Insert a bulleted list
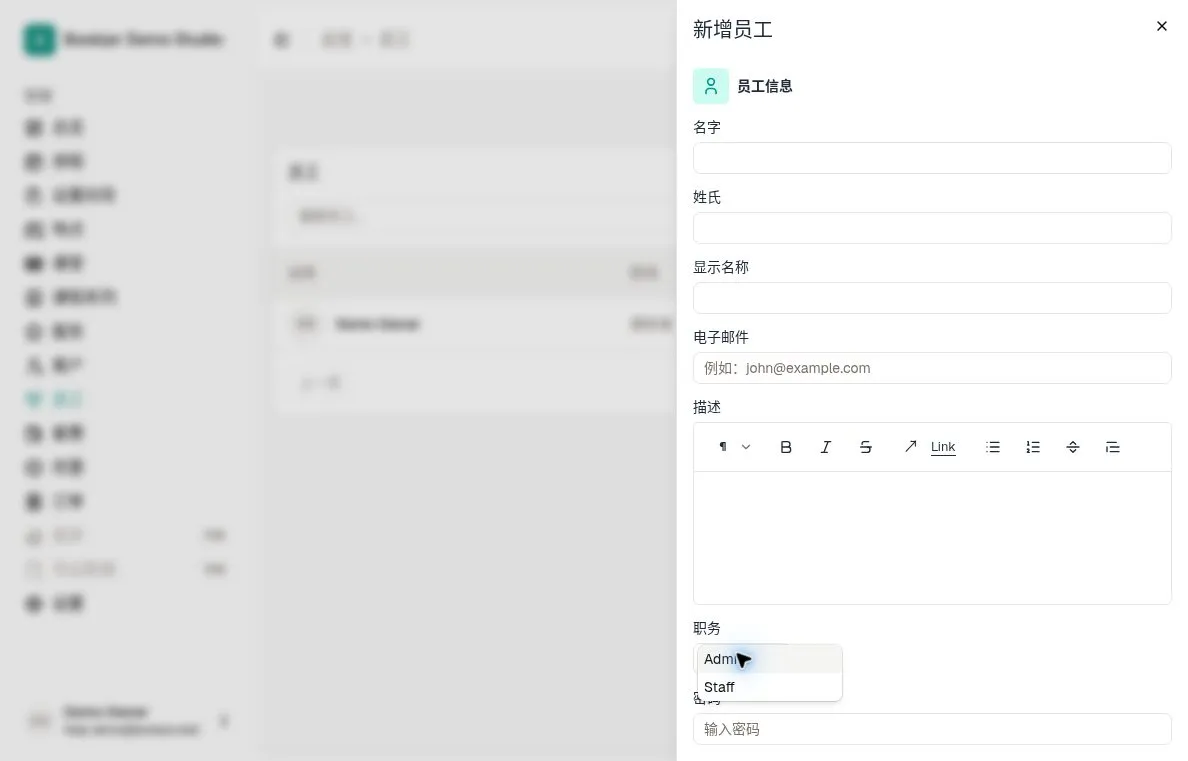Image resolution: width=1188 pixels, height=761 pixels. (993, 447)
